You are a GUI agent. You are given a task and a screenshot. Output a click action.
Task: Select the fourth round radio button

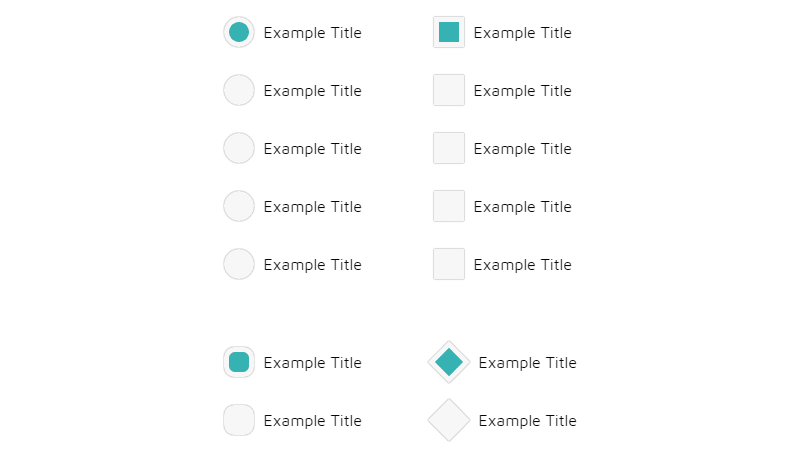239,206
